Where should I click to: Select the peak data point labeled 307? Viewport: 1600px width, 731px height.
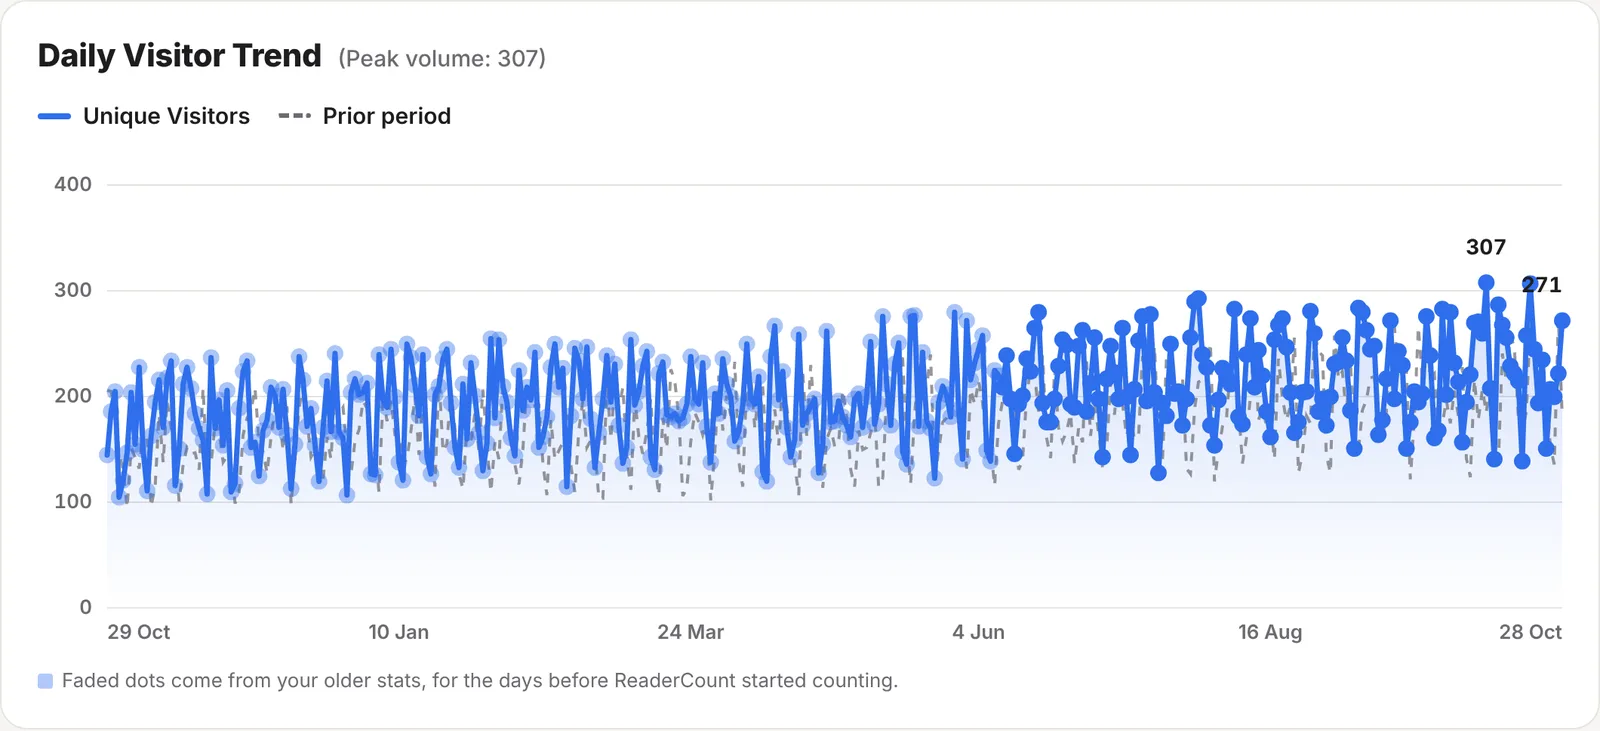pos(1486,283)
